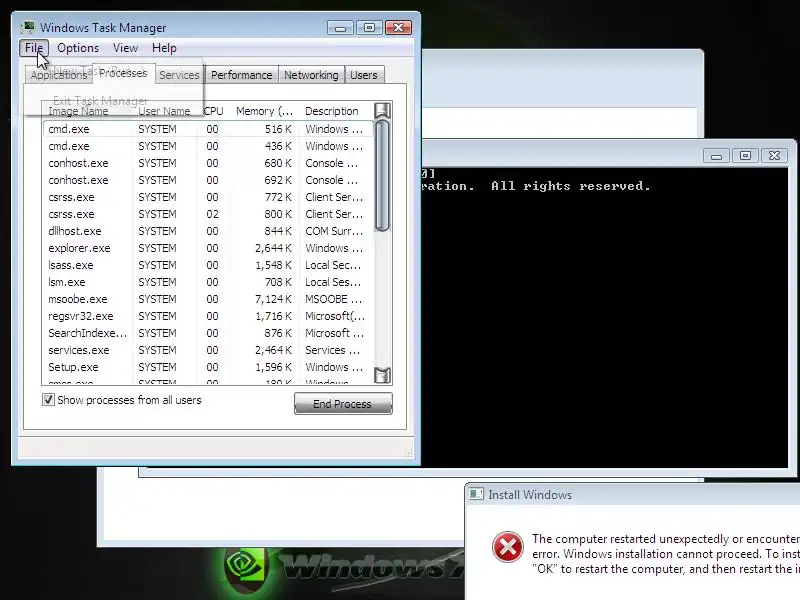Select the cmd.exe row using 516 K

(x=208, y=129)
